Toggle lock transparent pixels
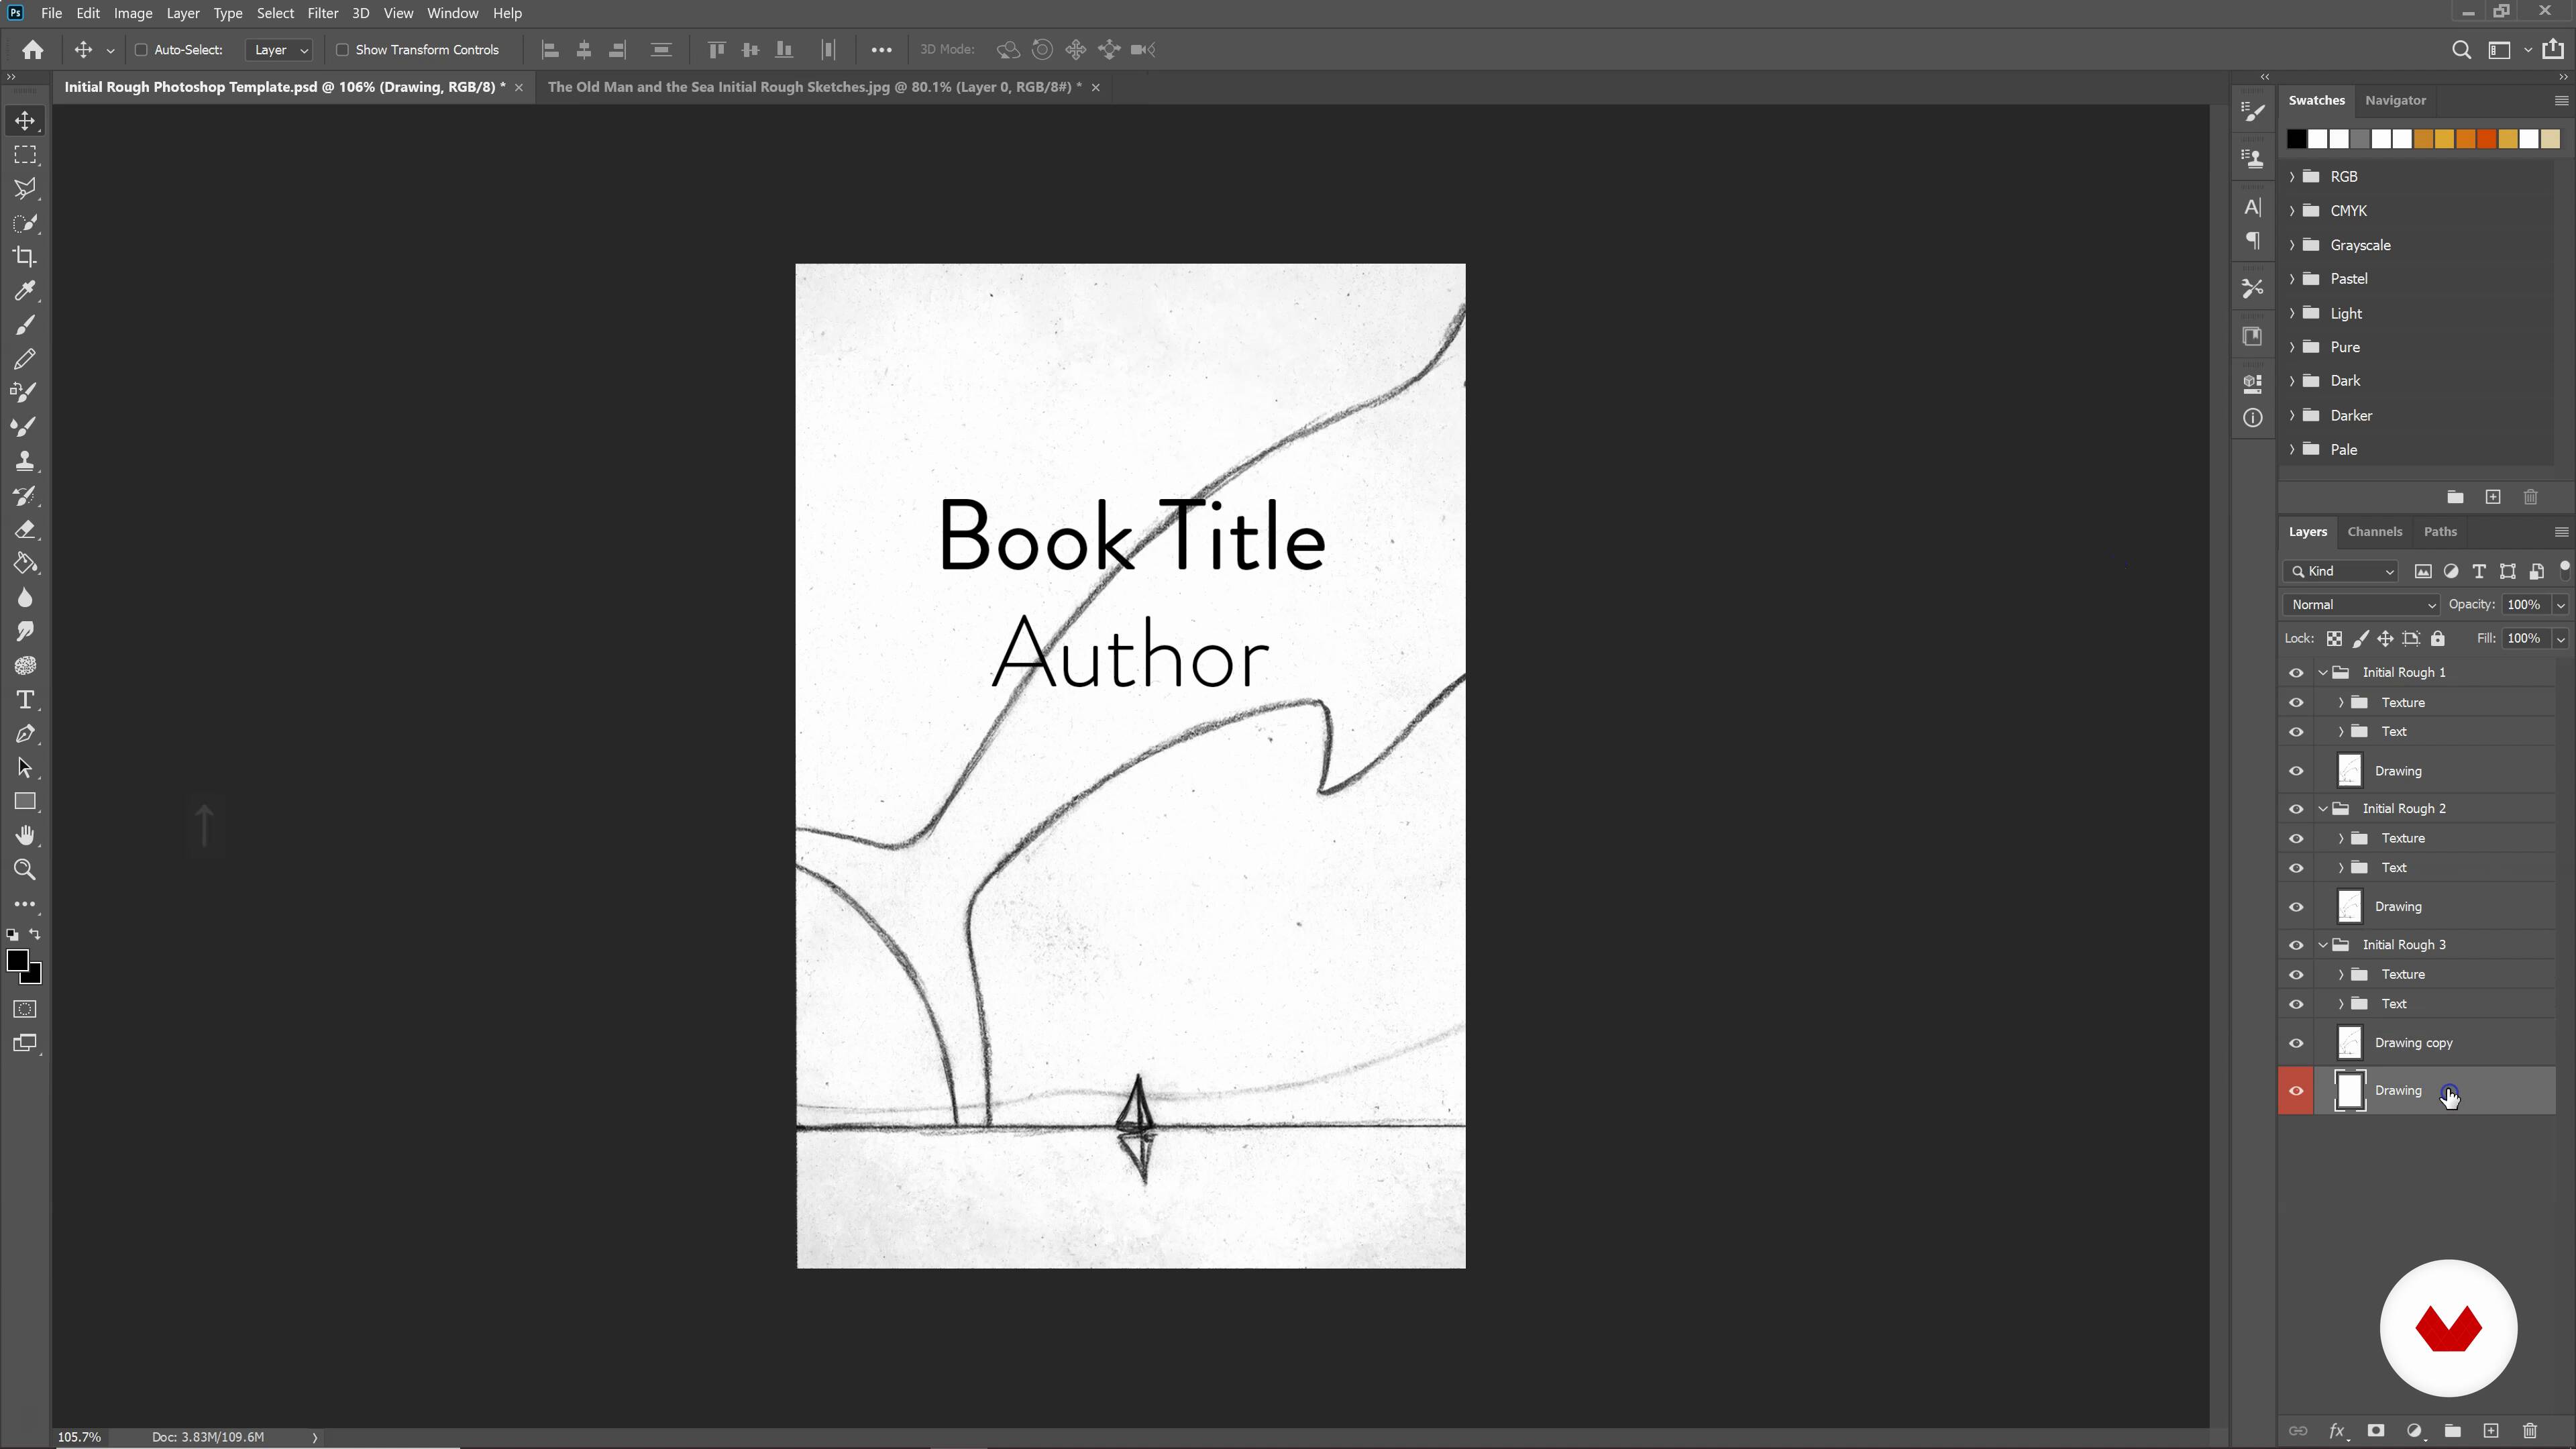 tap(2334, 639)
